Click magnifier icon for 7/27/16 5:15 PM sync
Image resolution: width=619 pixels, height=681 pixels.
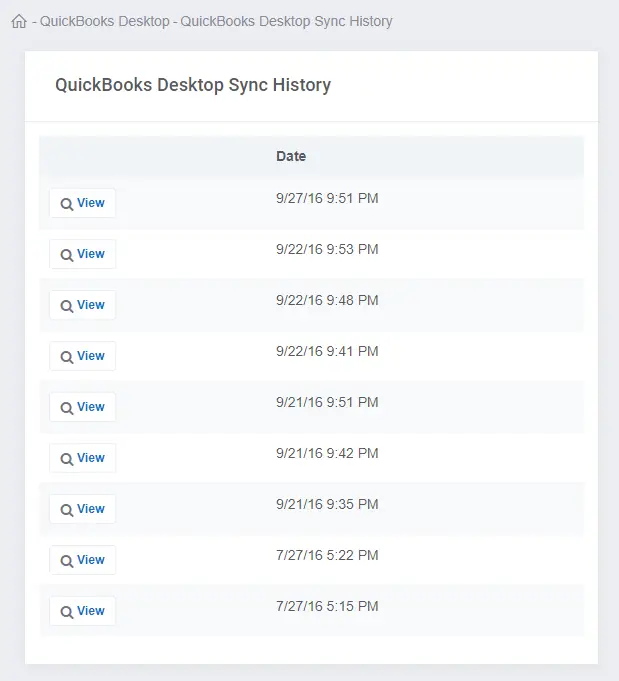(66, 612)
